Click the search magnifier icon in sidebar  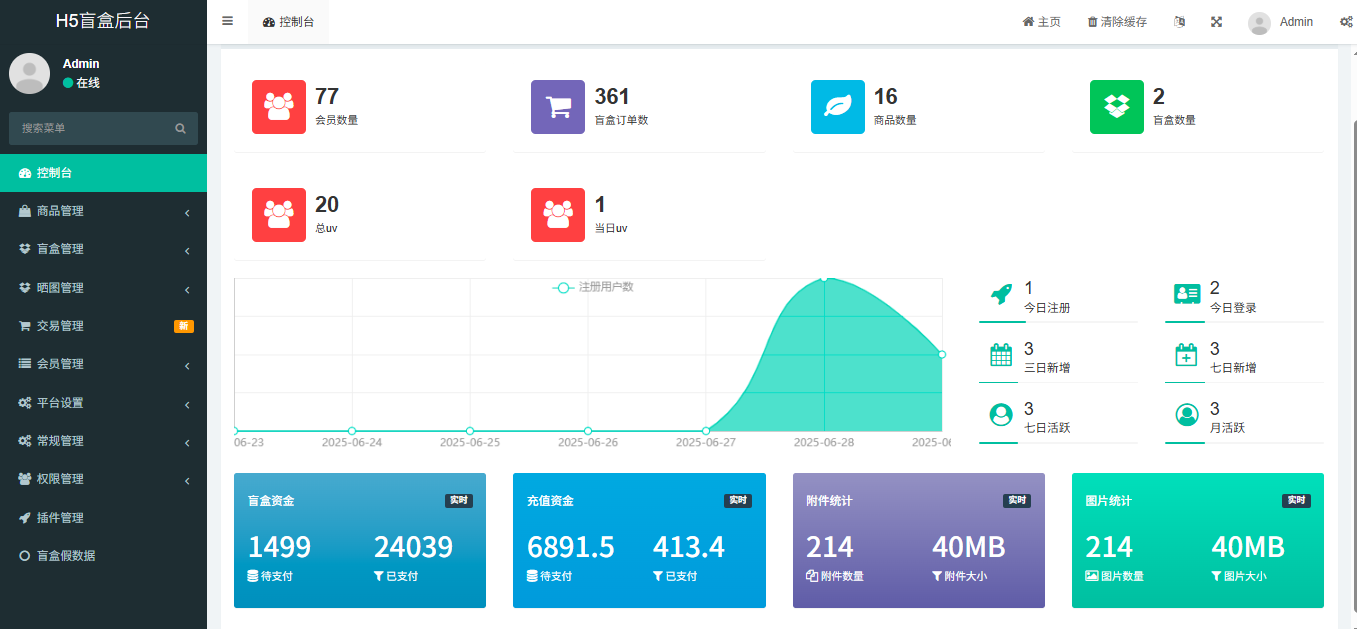(181, 129)
